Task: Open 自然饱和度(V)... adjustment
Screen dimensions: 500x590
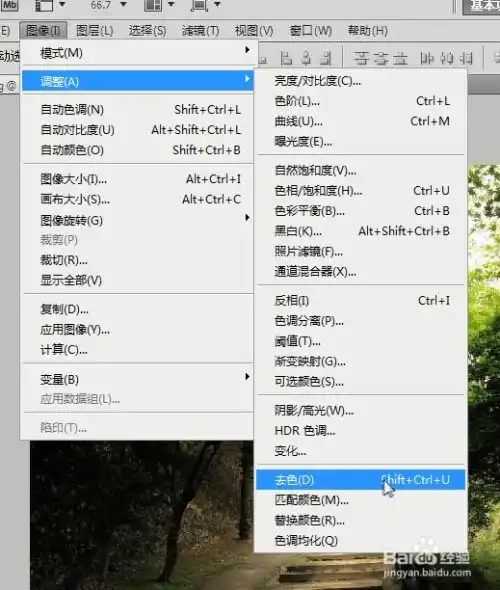Action: [x=360, y=170]
